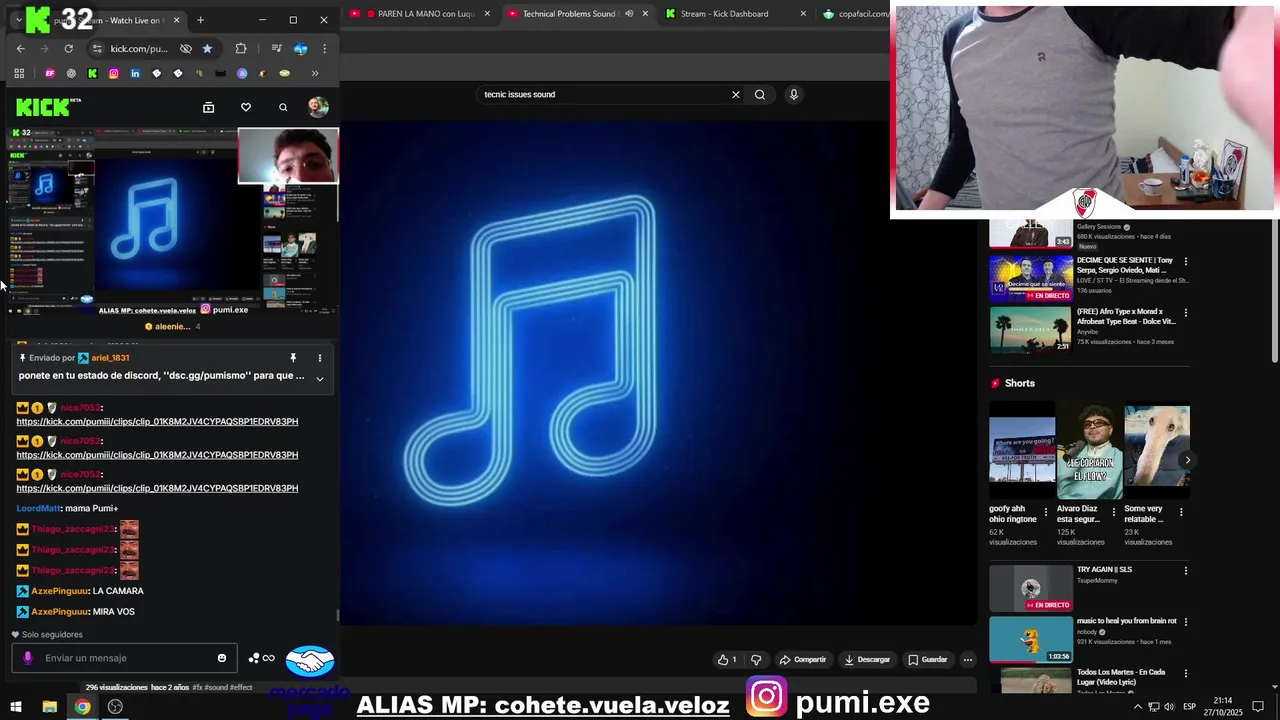Screen dimensions: 1280x720
Task: Open the Kick bookmark icon
Action: [92, 73]
